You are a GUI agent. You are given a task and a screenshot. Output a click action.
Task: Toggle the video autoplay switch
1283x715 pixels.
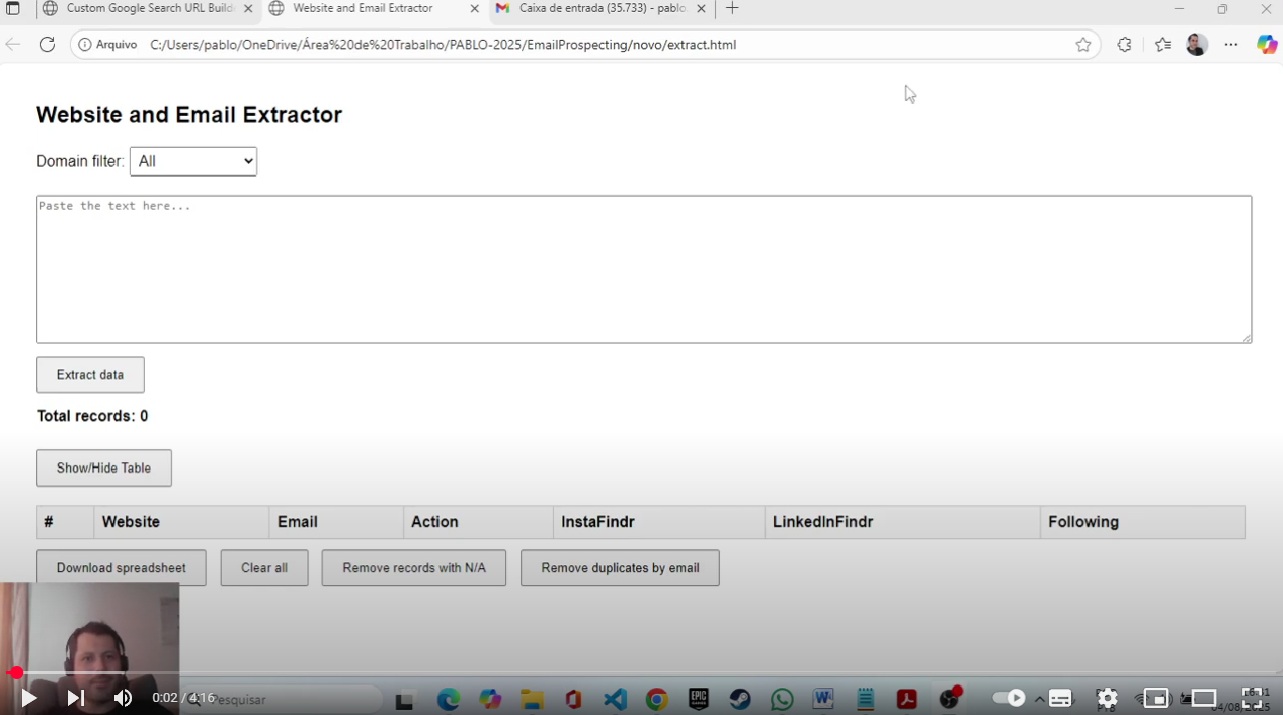(1009, 698)
